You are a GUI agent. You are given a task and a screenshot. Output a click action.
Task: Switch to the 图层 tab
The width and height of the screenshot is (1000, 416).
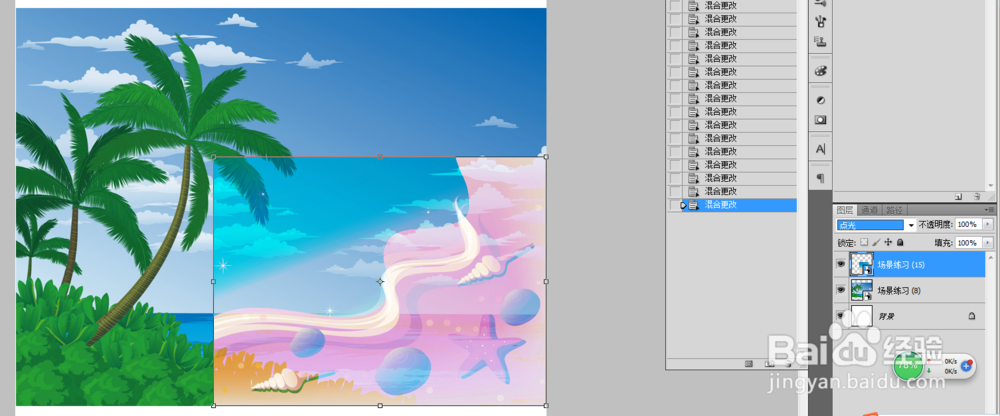pyautogui.click(x=845, y=210)
